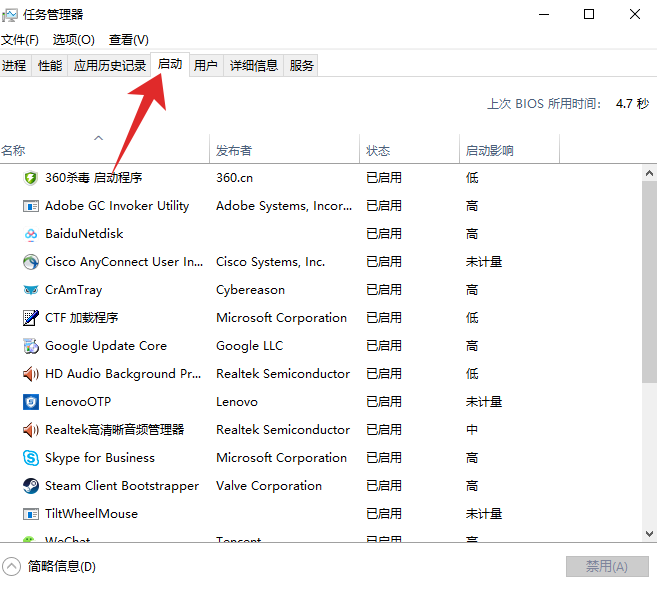
Task: Click the sort arrow above 名称 column
Action: [98, 138]
